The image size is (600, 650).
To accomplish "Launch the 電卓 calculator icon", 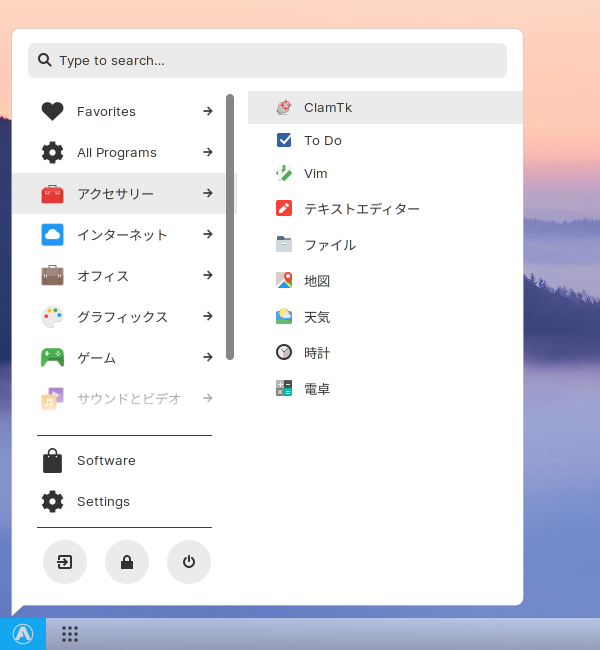I will pos(284,388).
